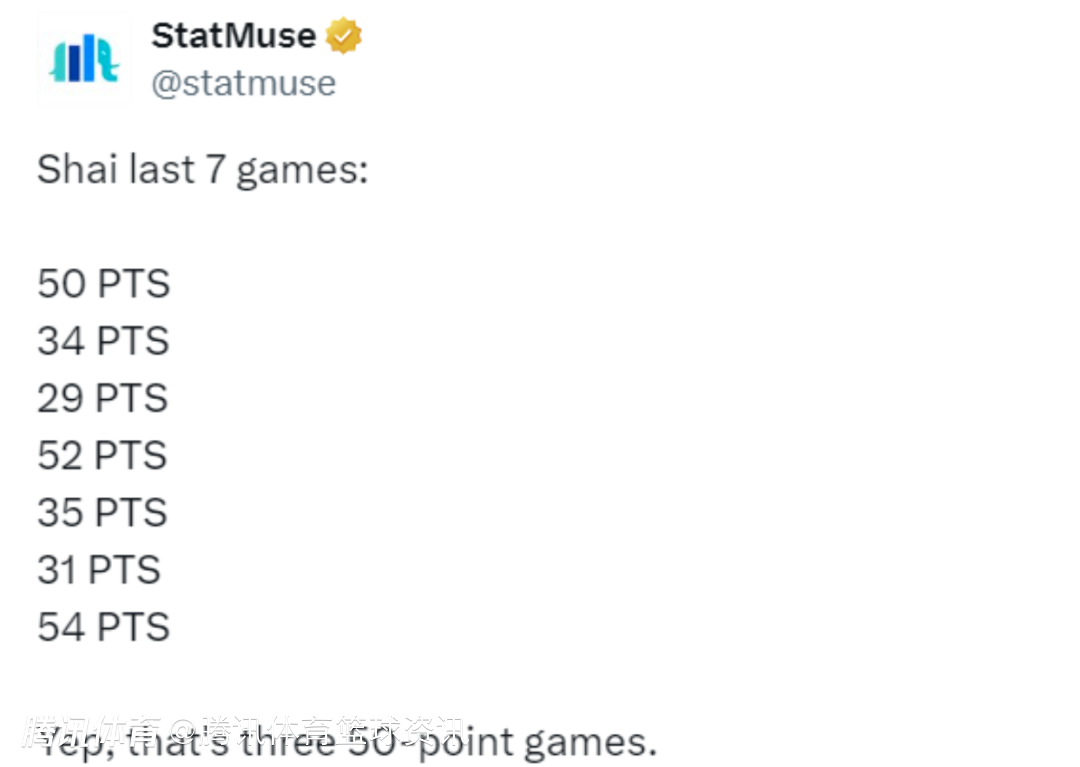1080x767 pixels.
Task: Open the @statmuse handle link
Action: [x=243, y=83]
